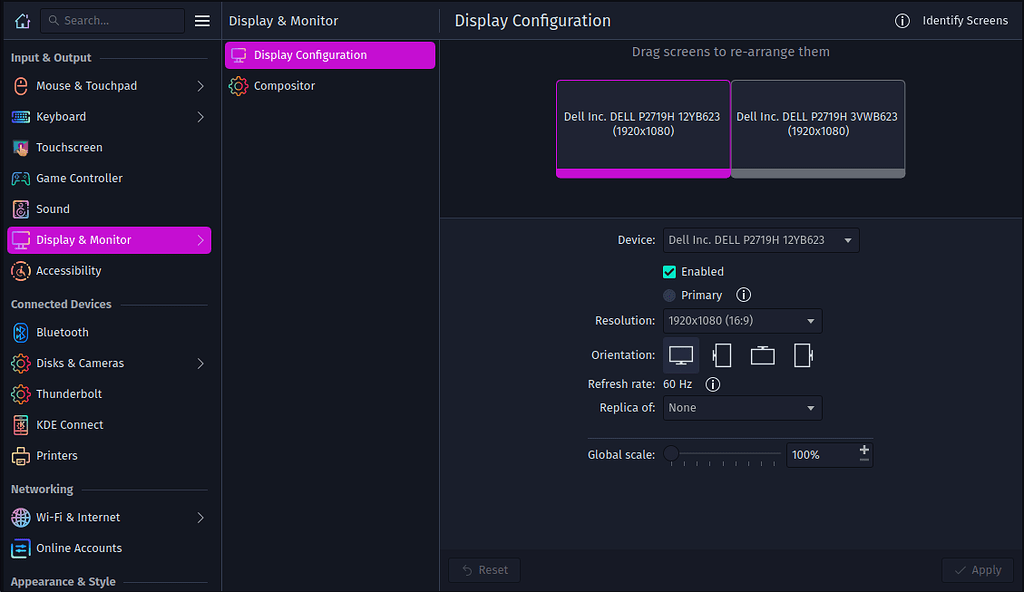The height and width of the screenshot is (592, 1024).
Task: Click the Compositor gear icon
Action: (x=238, y=86)
